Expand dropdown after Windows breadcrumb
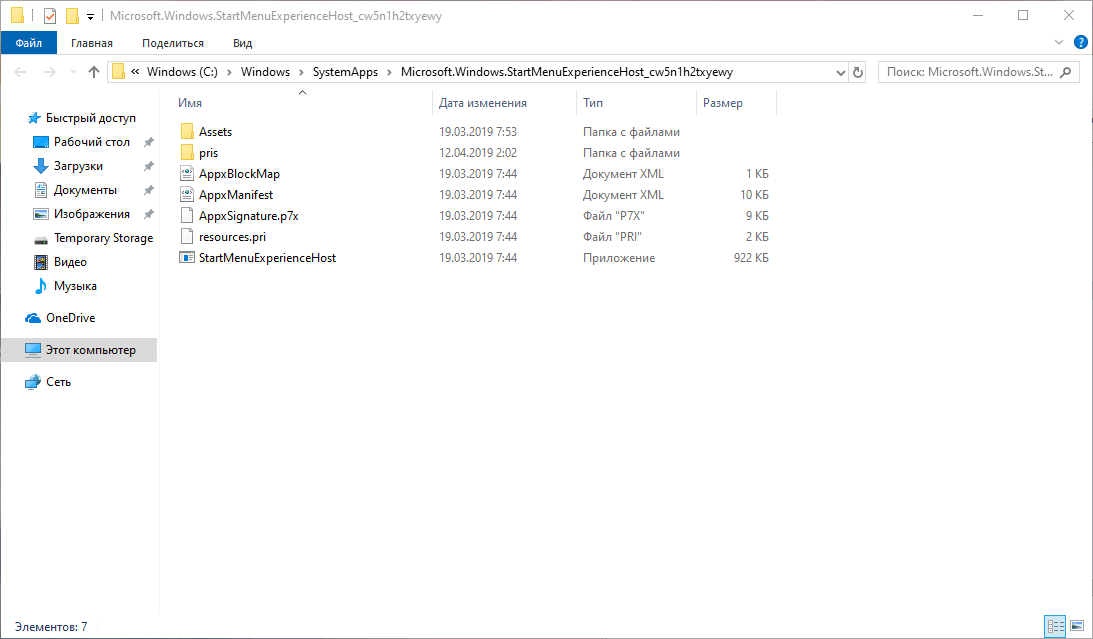This screenshot has height=639, width=1093. pos(301,72)
